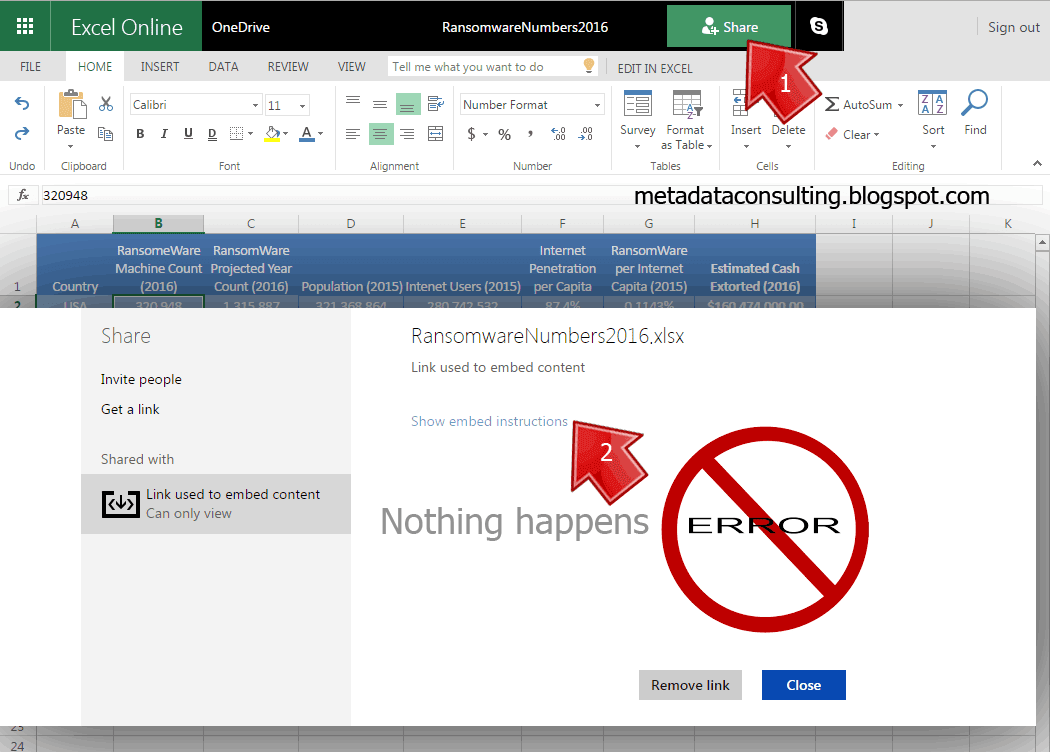The width and height of the screenshot is (1050, 752).
Task: Click the Undo arrow icon
Action: [x=22, y=104]
